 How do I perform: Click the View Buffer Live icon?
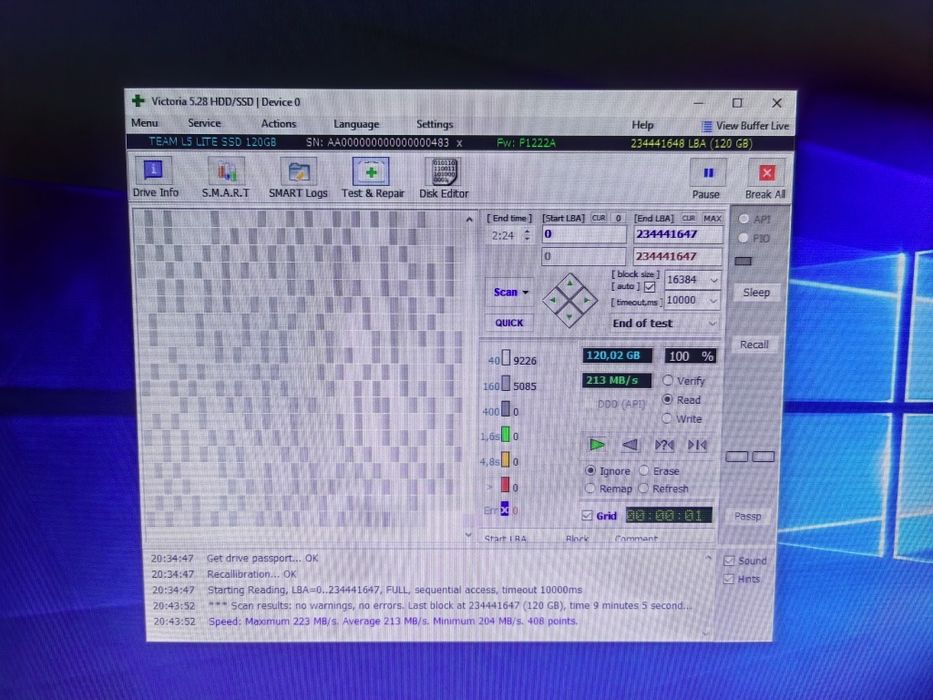(707, 126)
